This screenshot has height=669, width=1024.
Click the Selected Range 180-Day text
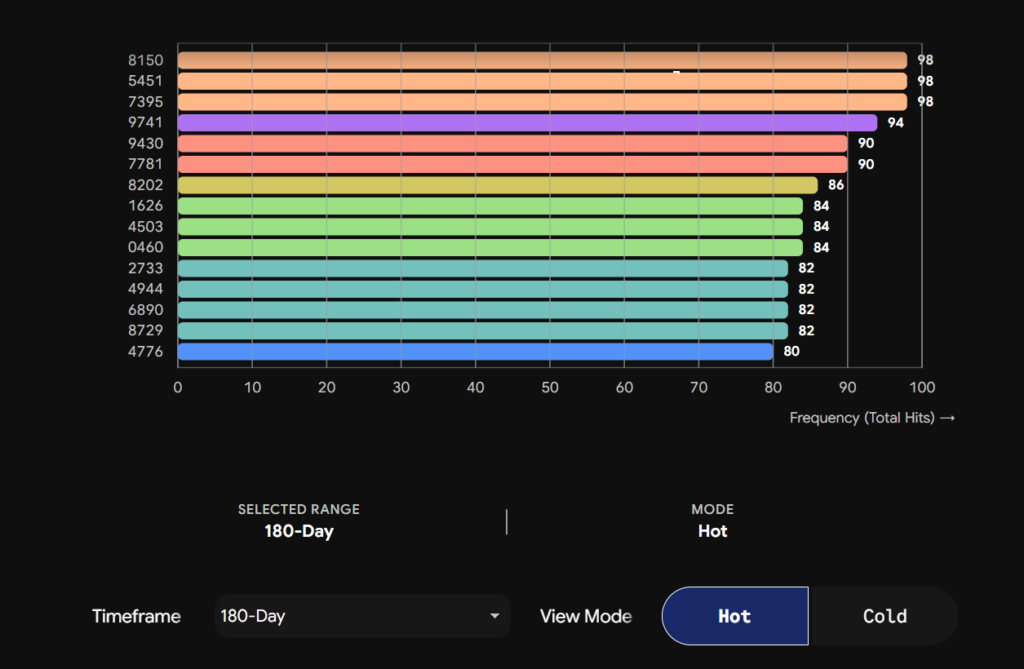pos(299,531)
